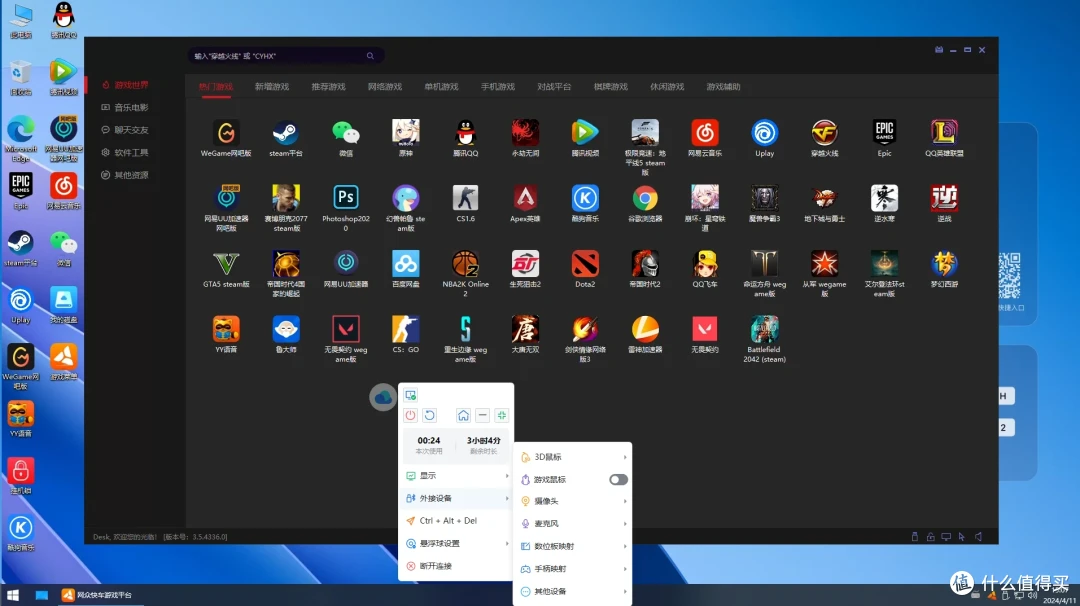Screen dimensions: 1080x606
Task: Send Ctrl + Alt + Del
Action: click(x=457, y=521)
